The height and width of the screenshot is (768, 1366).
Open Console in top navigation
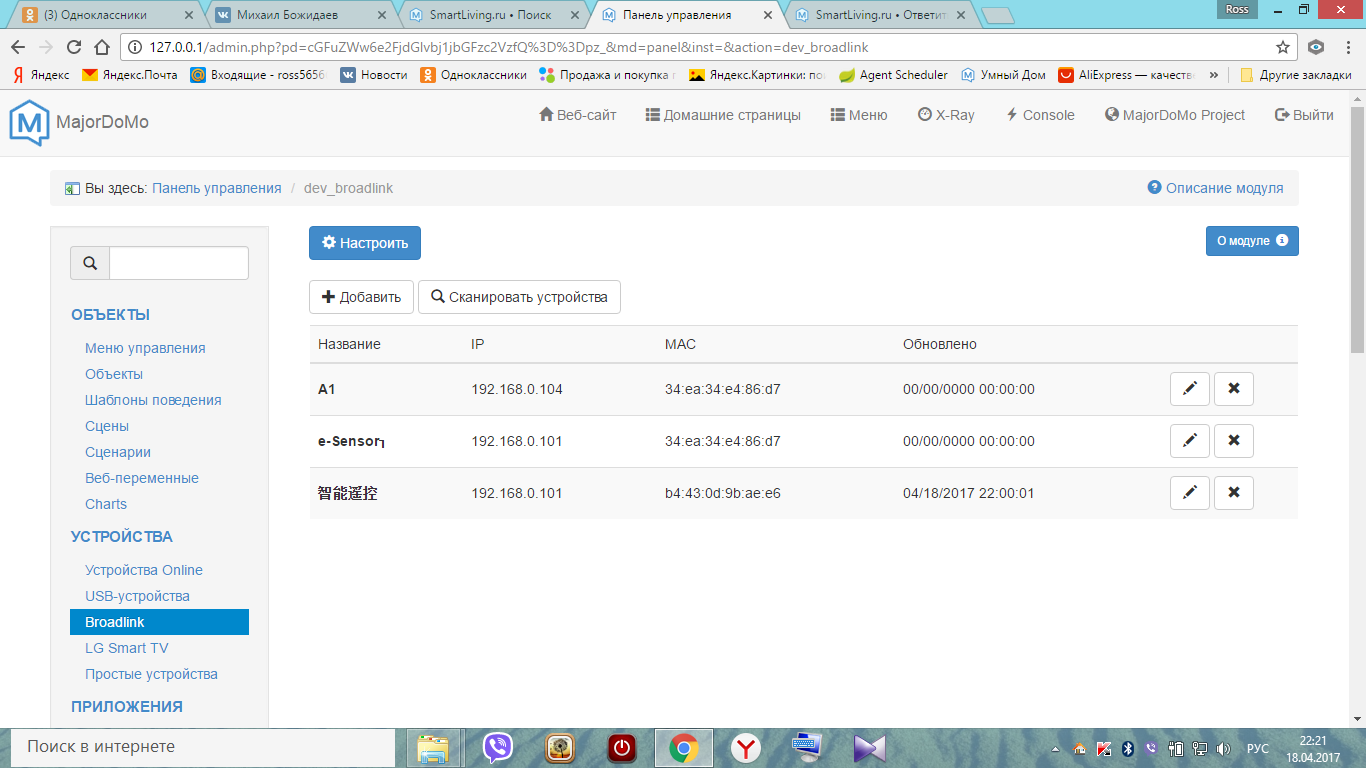click(1040, 115)
